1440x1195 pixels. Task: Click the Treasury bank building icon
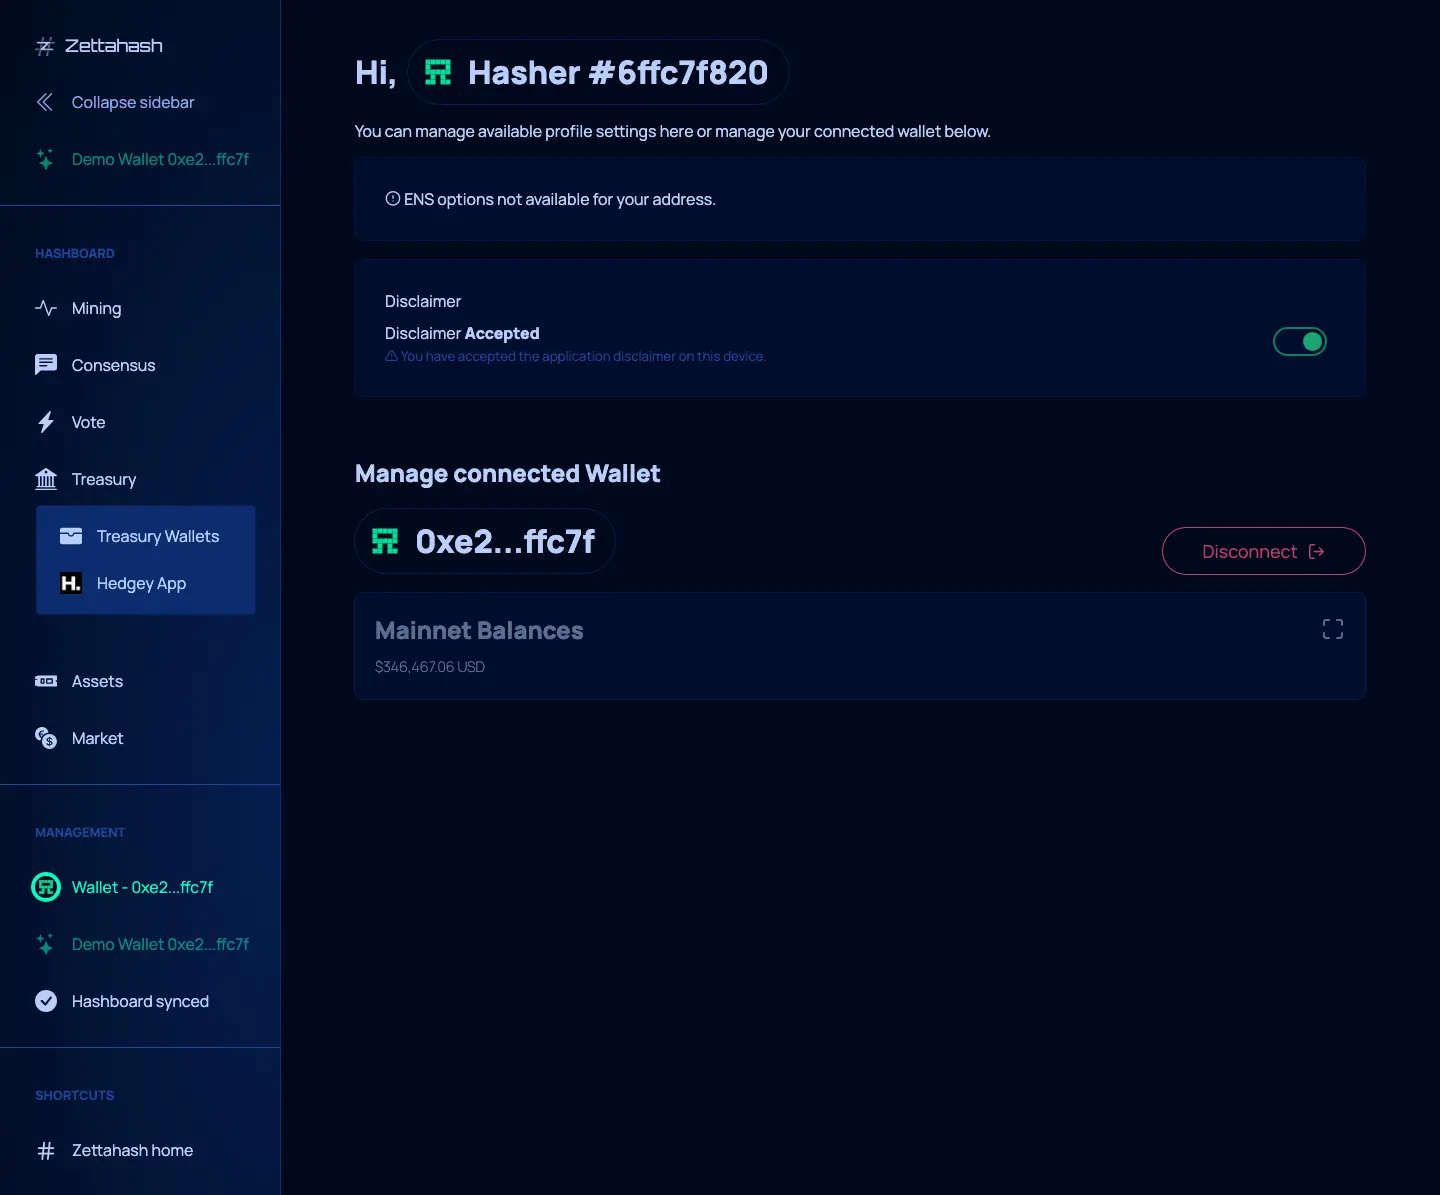[46, 479]
